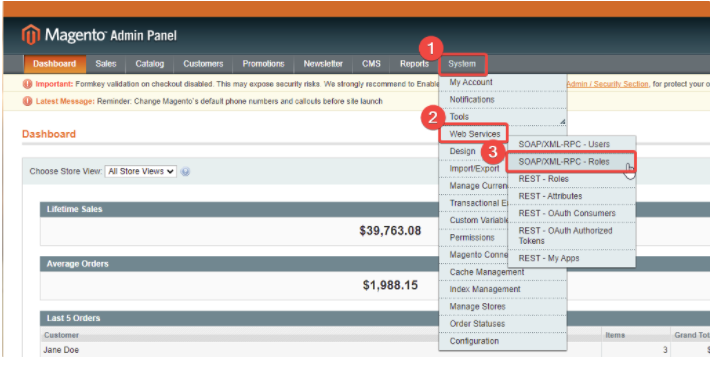
Task: Select Tools menu entry
Action: pos(502,117)
